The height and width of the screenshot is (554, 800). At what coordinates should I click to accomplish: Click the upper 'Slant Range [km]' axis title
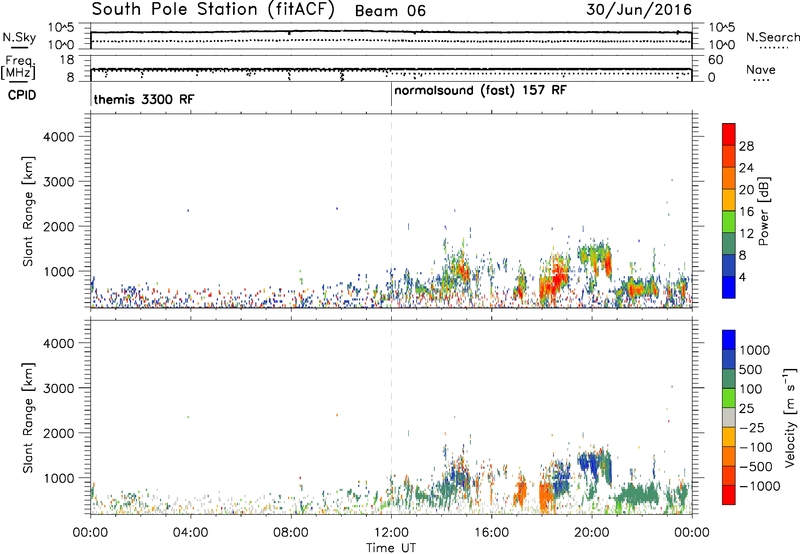coord(28,211)
